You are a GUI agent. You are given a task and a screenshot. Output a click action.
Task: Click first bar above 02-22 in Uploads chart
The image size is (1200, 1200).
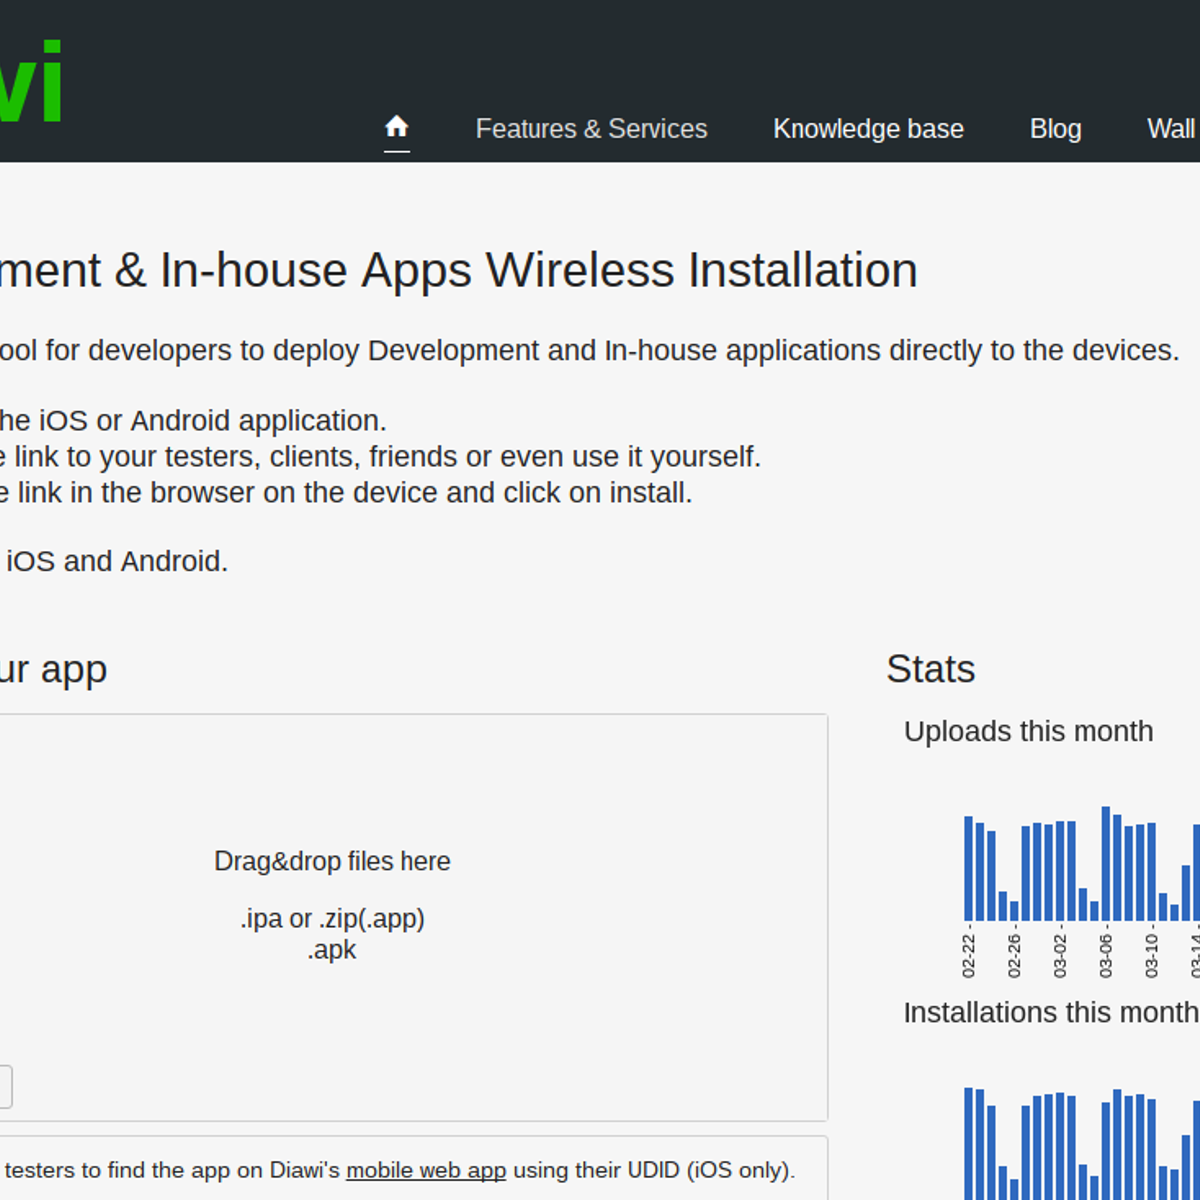[968, 868]
